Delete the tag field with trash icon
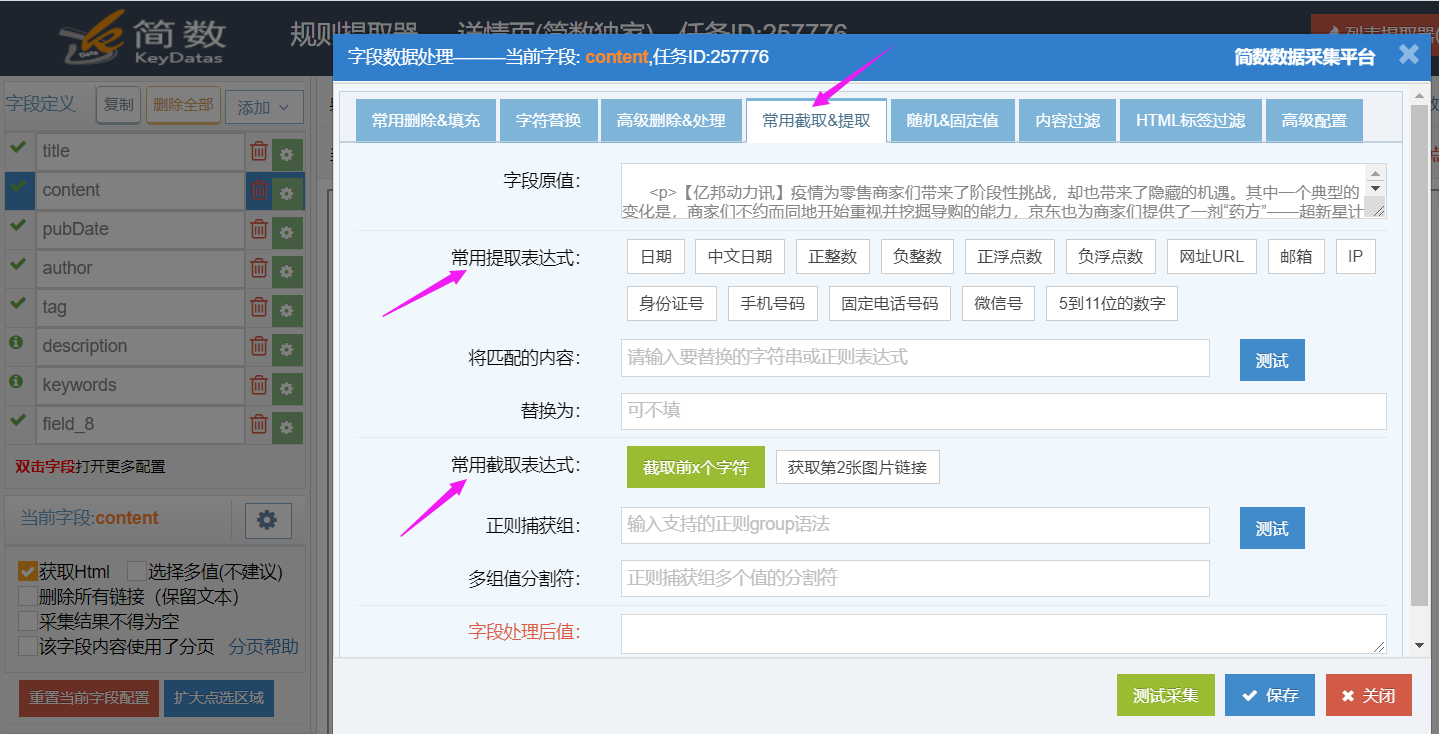 (259, 307)
